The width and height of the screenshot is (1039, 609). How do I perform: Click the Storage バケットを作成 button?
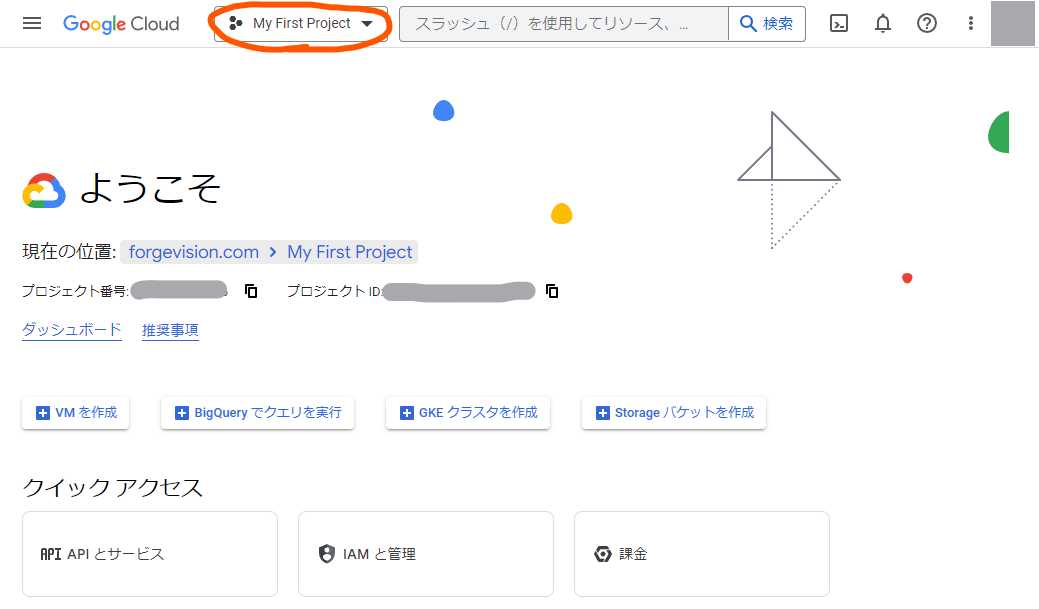click(x=673, y=412)
